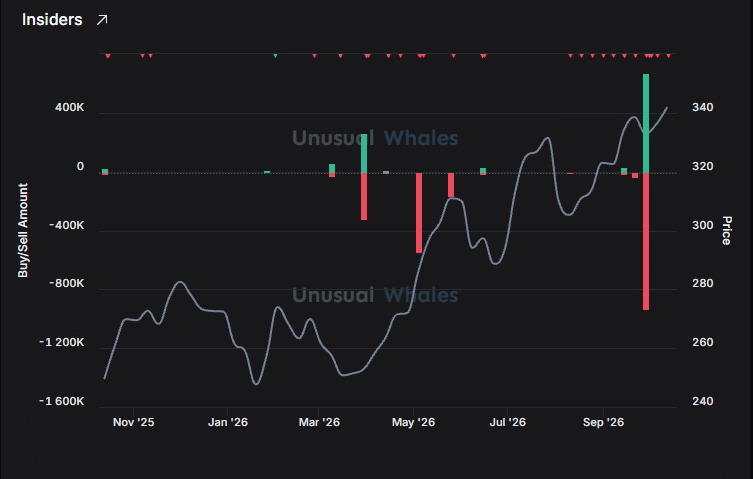Click the 400K left axis label
The width and height of the screenshot is (753, 479).
(x=70, y=107)
